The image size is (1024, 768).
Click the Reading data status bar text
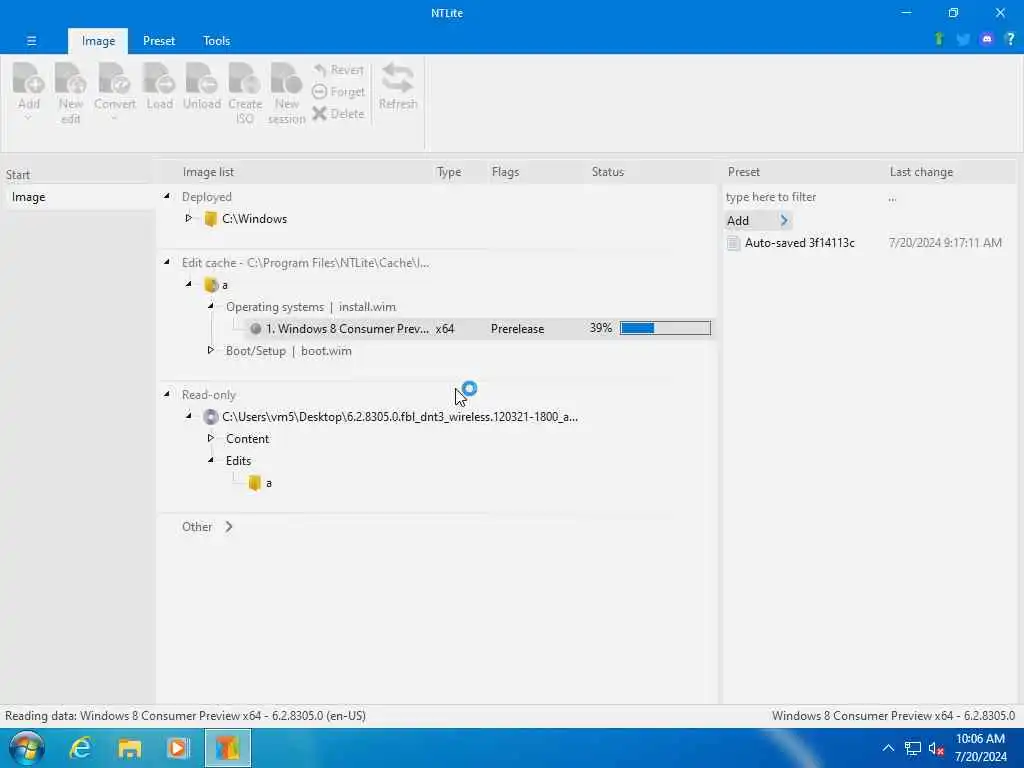click(x=185, y=716)
